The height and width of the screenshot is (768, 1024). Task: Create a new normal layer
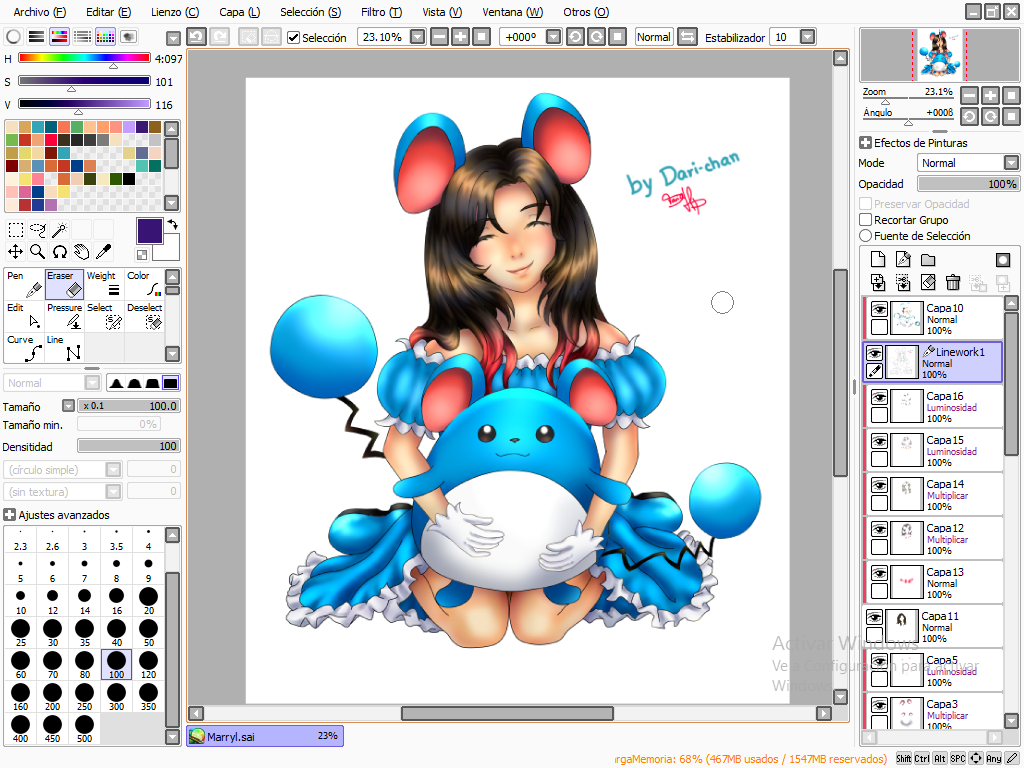878,260
